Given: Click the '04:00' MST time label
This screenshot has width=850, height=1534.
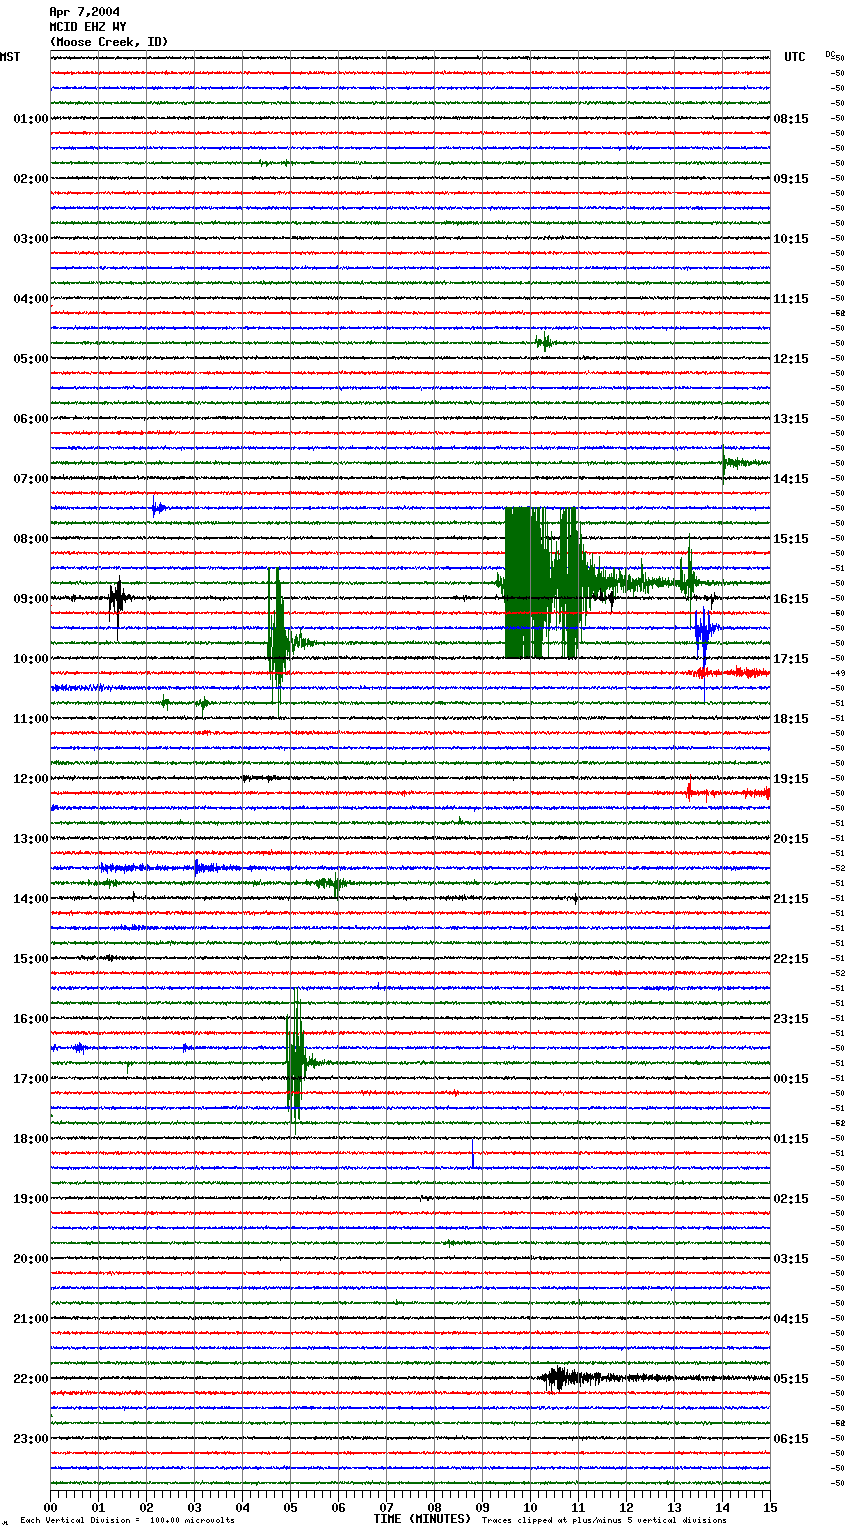Looking at the screenshot, I should click(31, 299).
